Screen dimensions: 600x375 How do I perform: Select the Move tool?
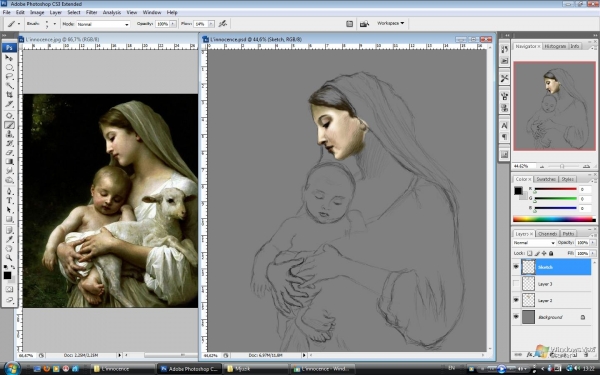9,58
